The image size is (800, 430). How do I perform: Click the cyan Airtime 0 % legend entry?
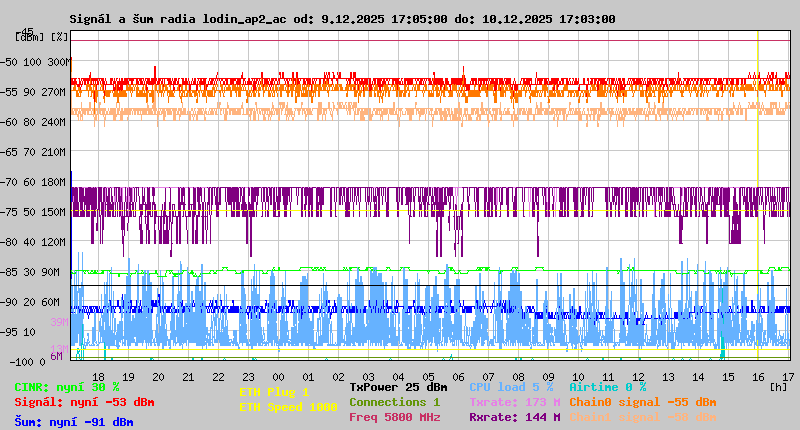coord(607,387)
